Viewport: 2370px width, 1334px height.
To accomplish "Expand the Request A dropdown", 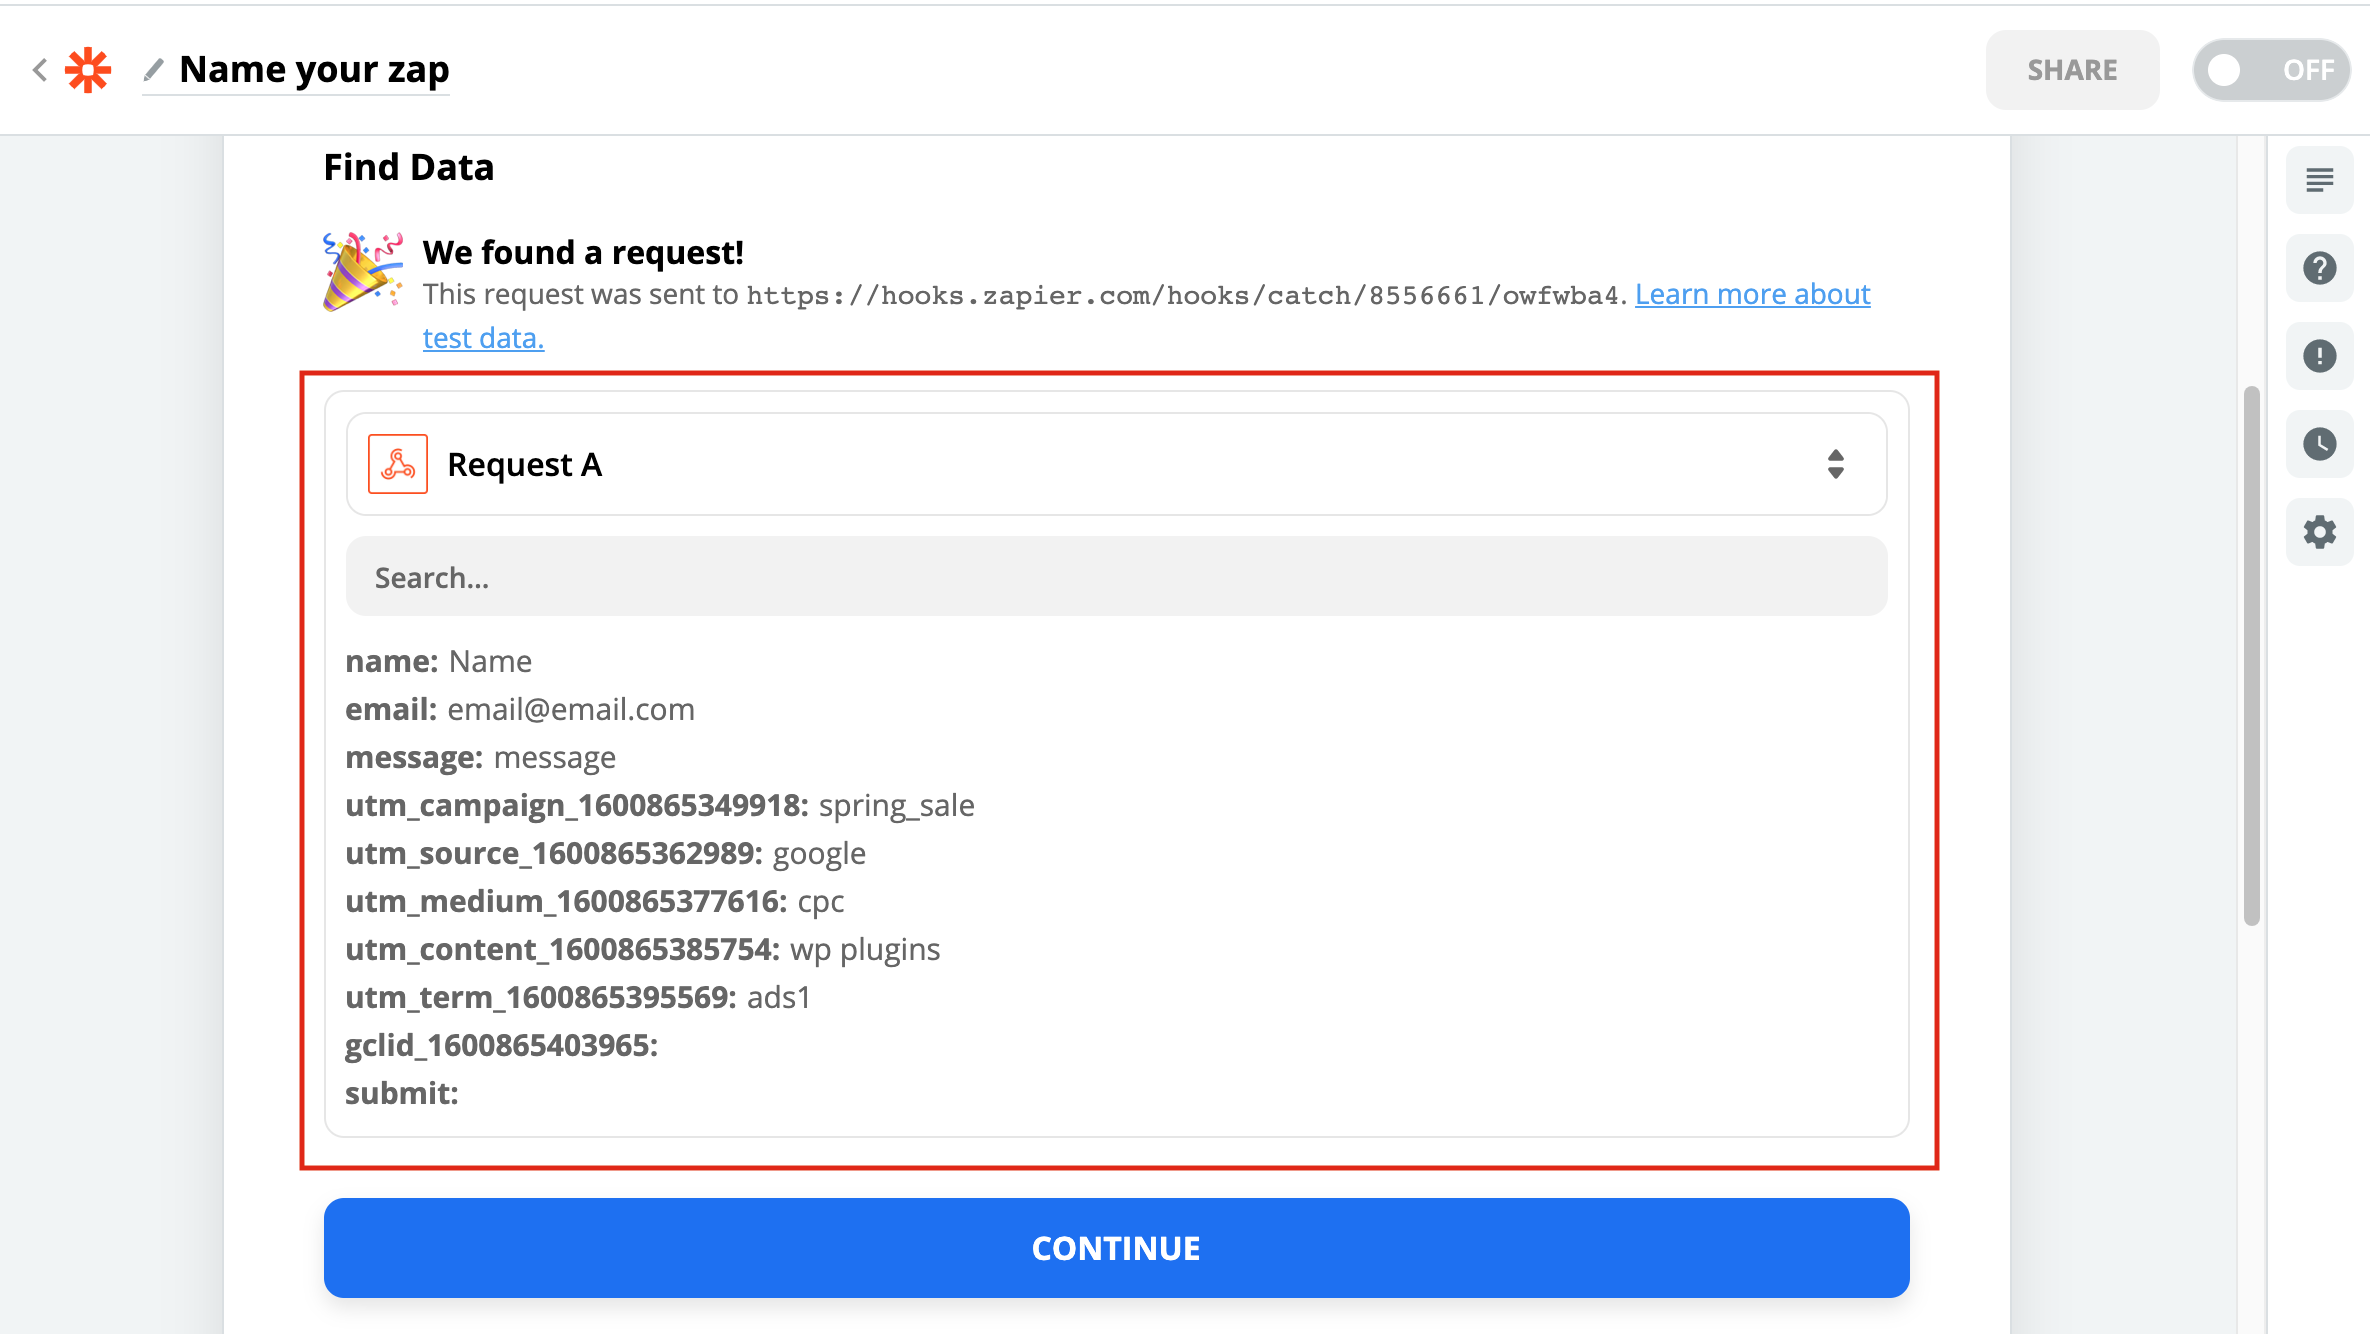I will (1116, 464).
